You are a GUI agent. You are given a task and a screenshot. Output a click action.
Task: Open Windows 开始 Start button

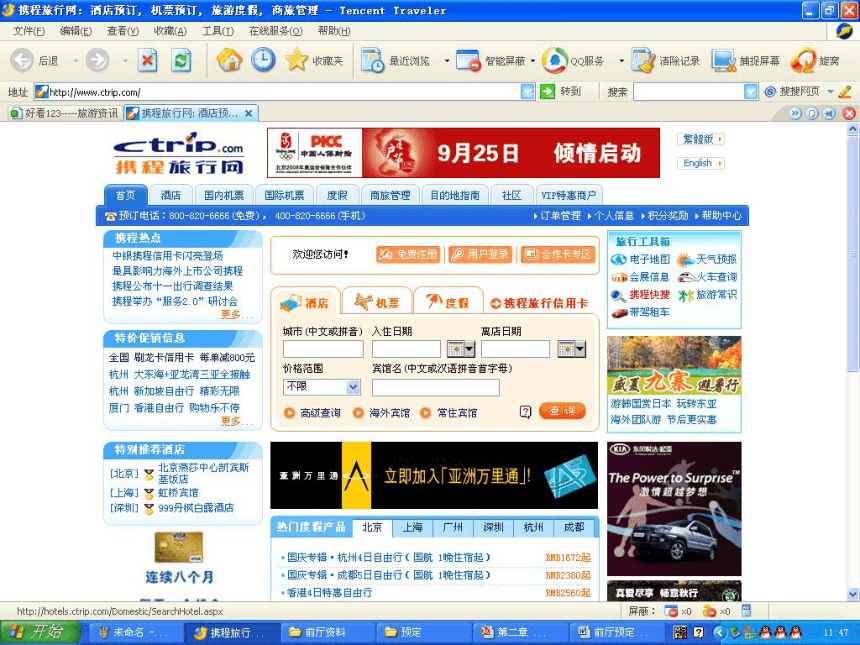39,632
